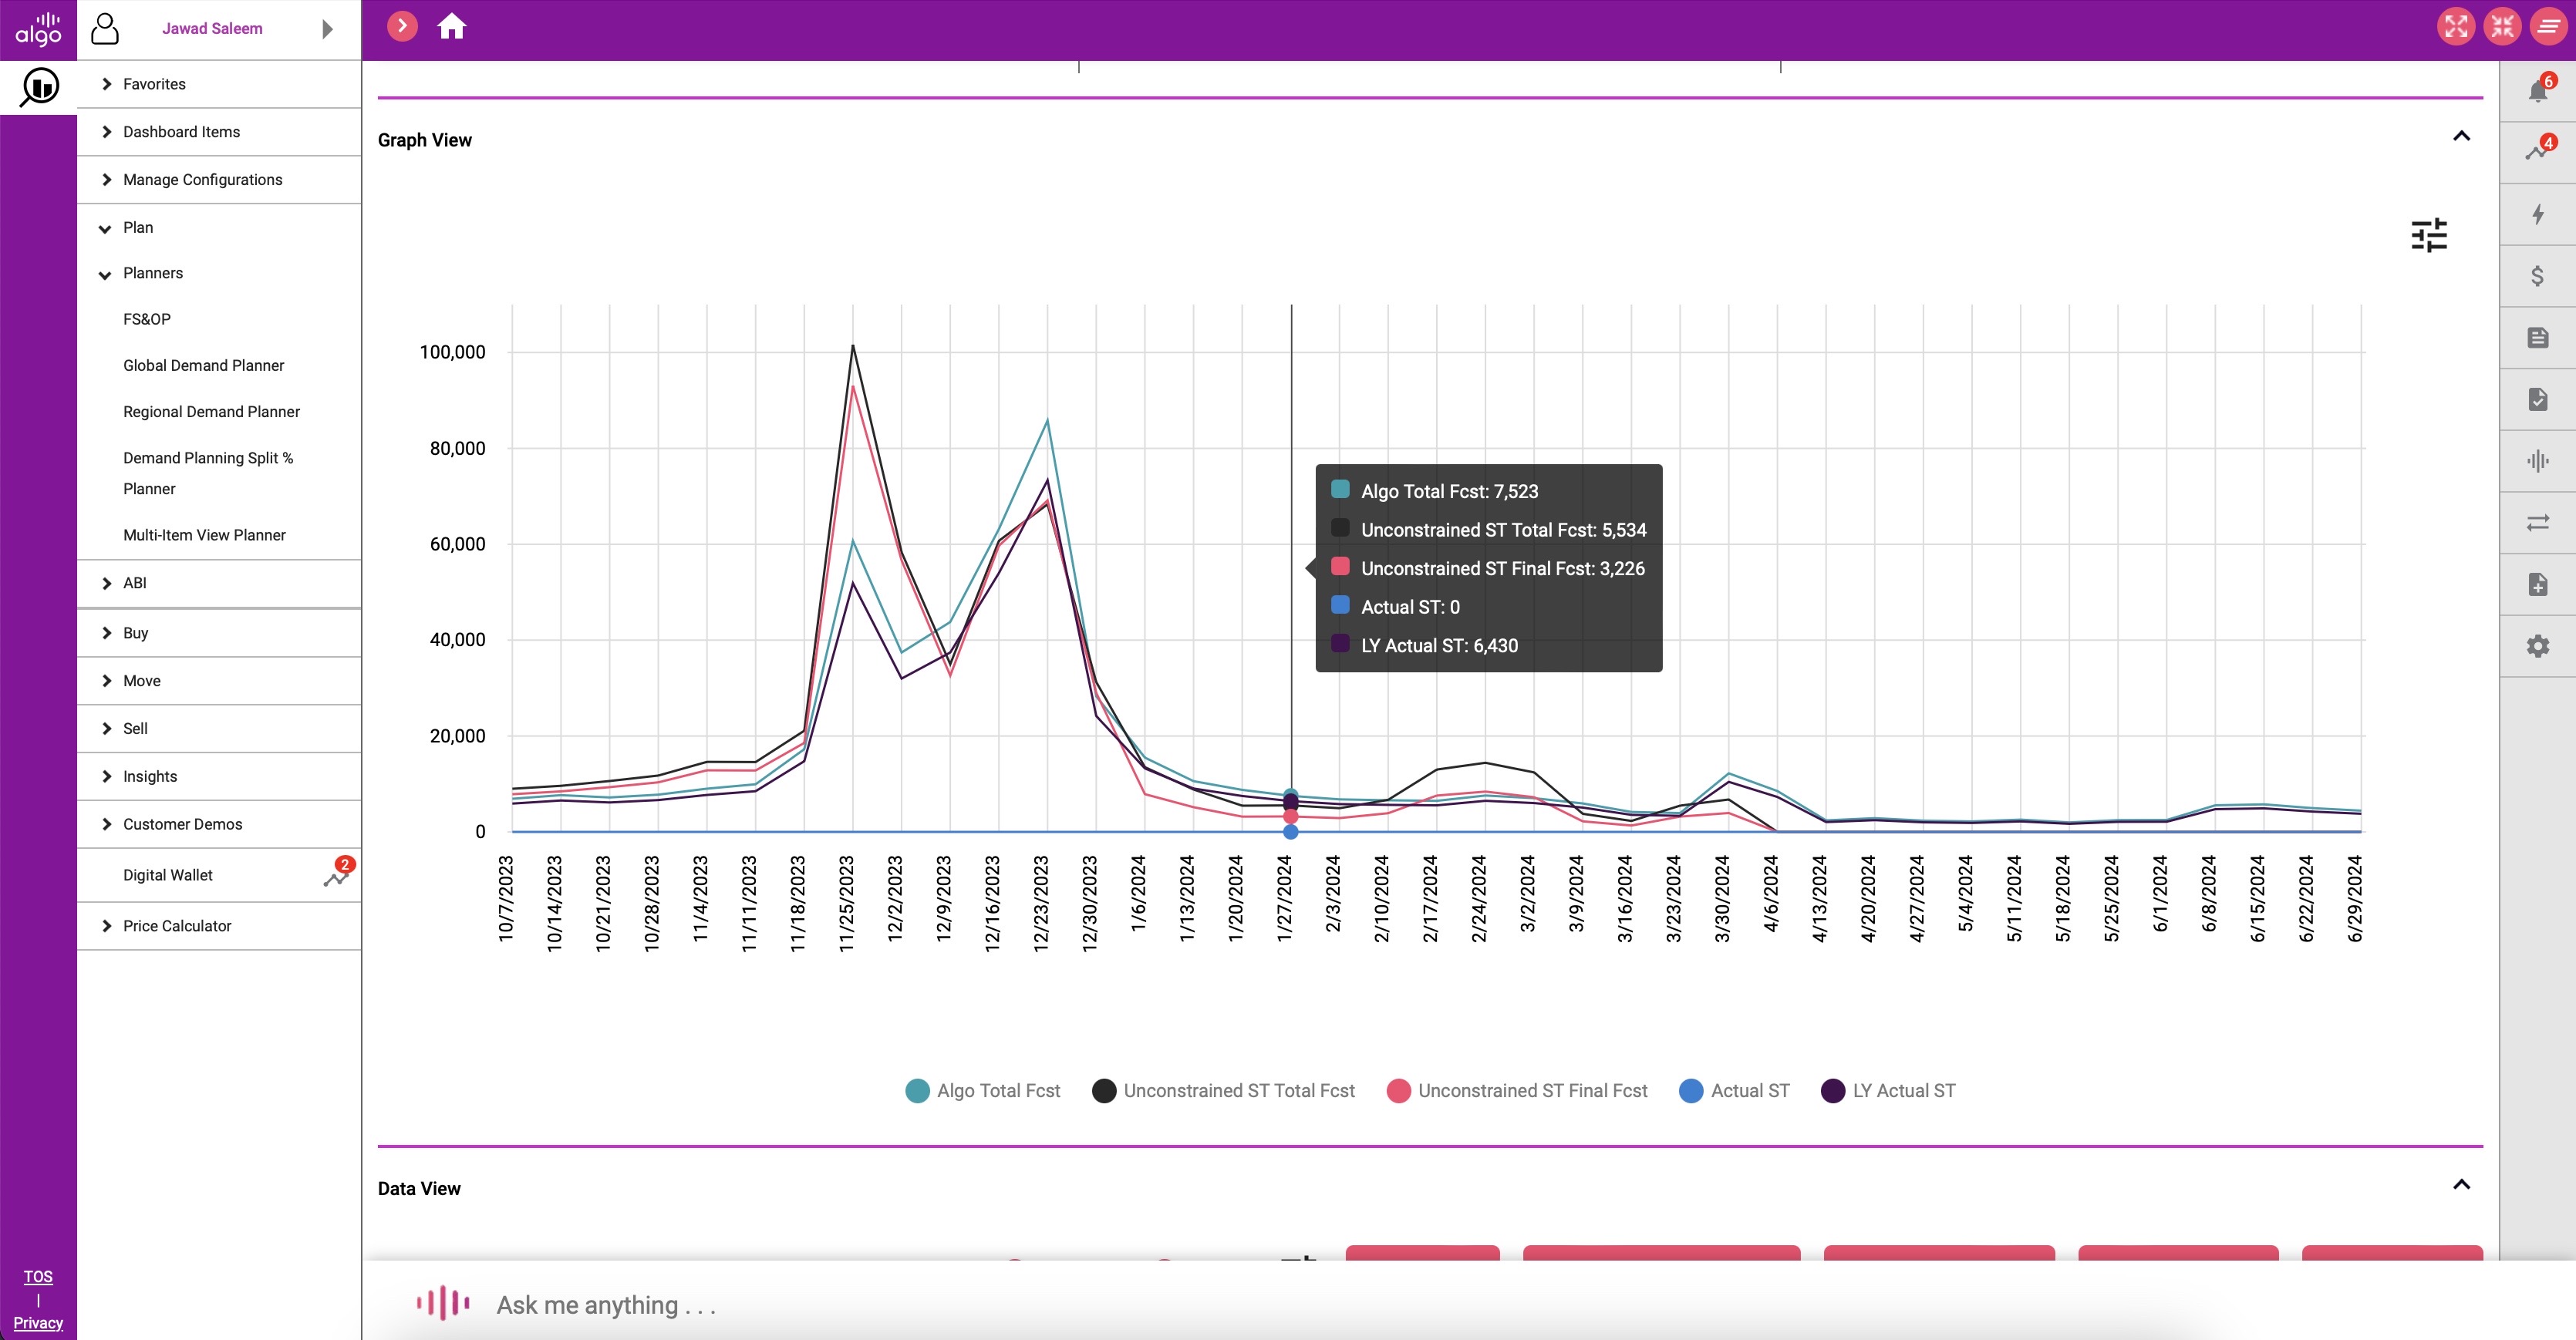Open the dollar sign pricing panel
The width and height of the screenshot is (2576, 1340).
point(2538,276)
